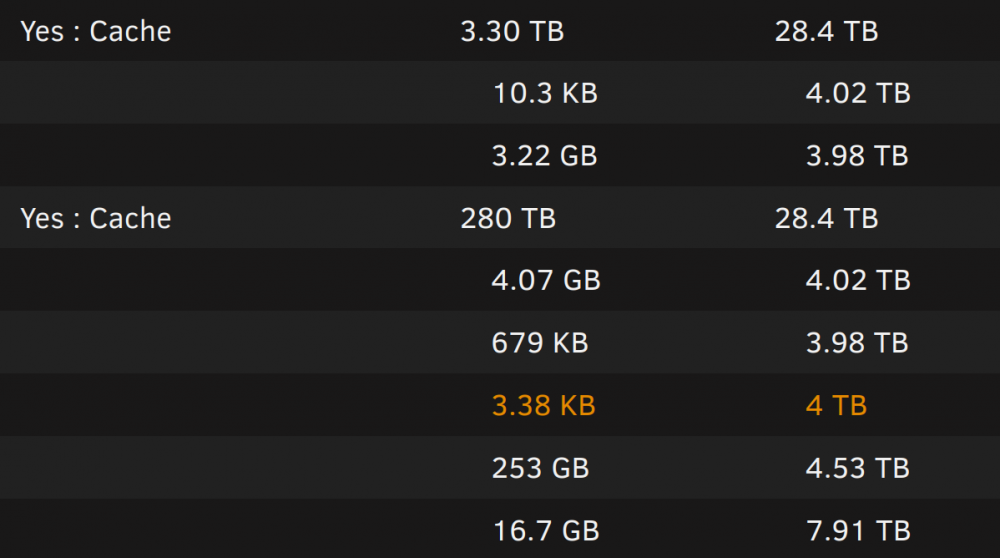The image size is (1000, 558).
Task: Click 3.98 TB next to 3.22 GB
Action: pyautogui.click(x=857, y=156)
